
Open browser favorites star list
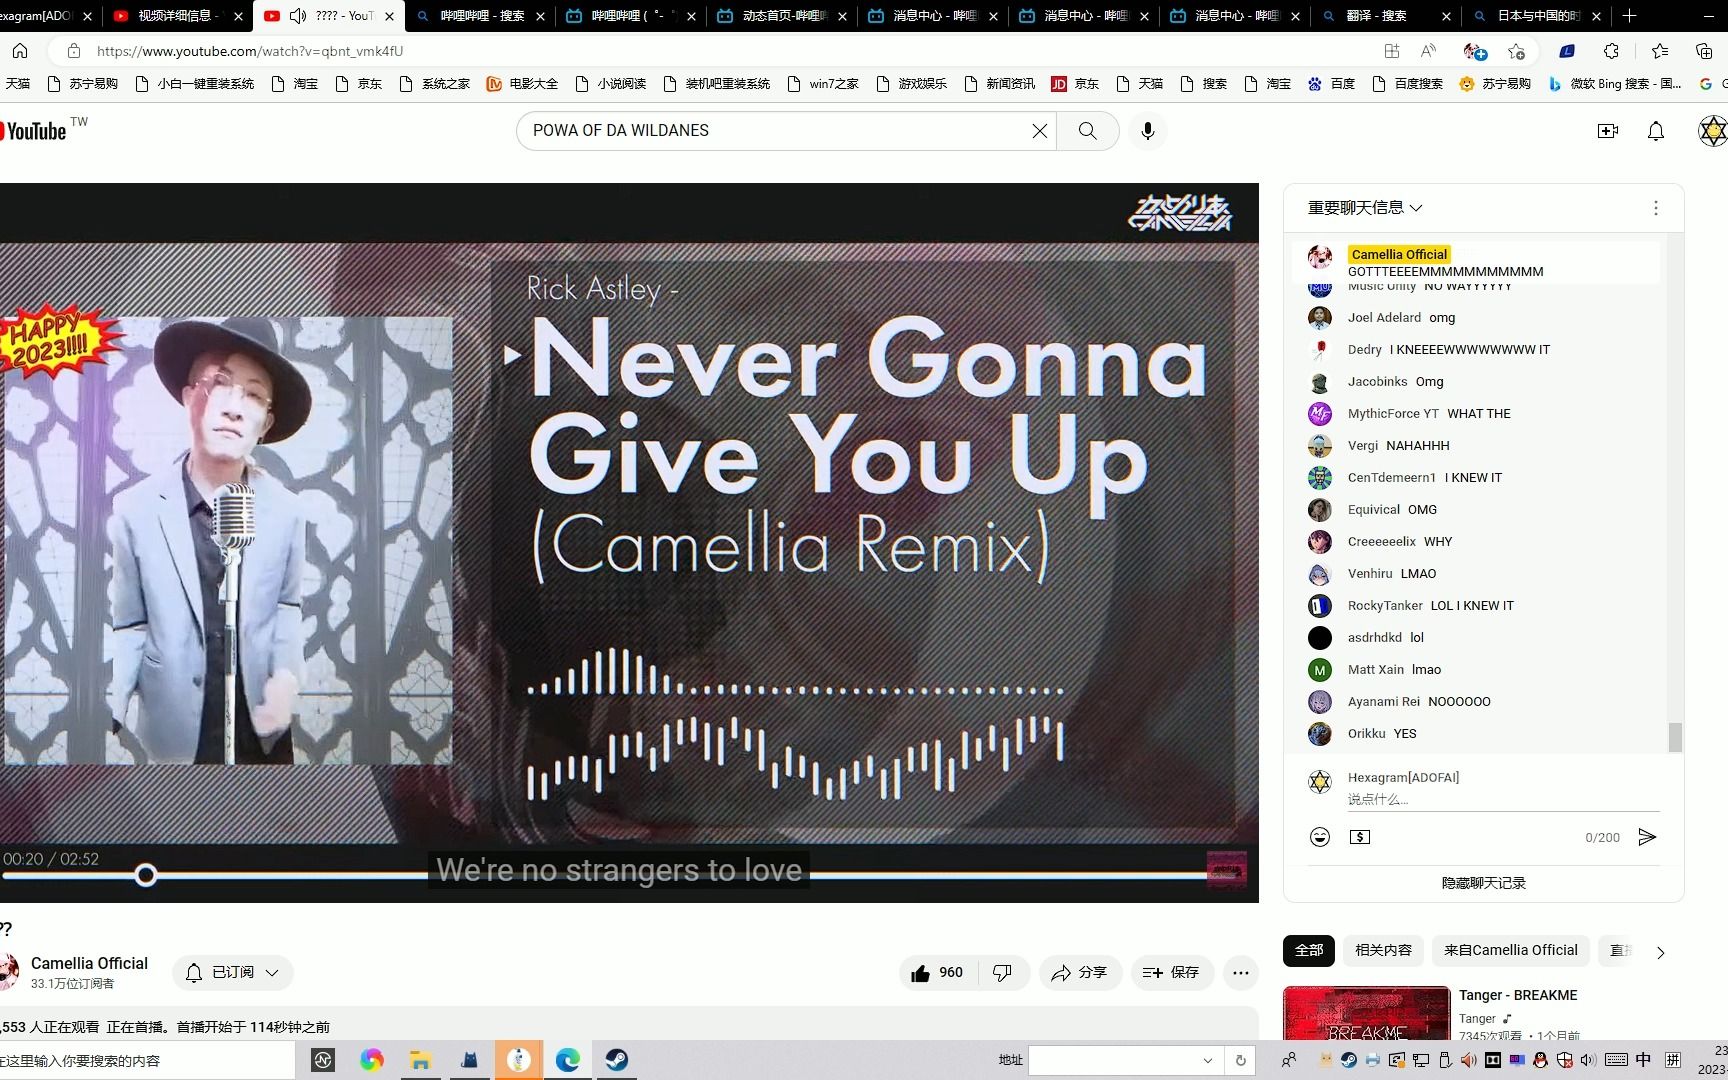point(1660,51)
